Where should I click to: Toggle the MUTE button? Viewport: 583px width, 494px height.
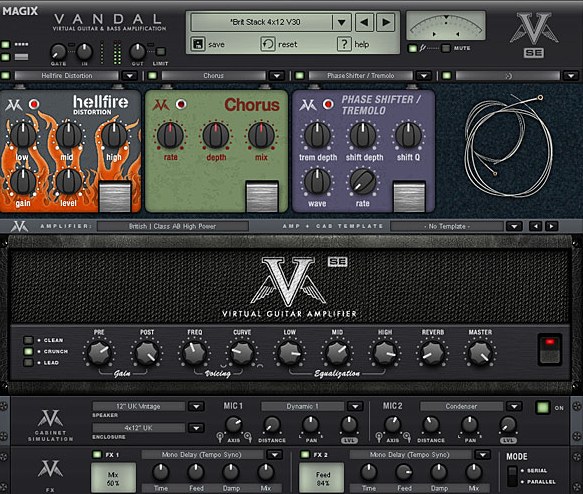[x=446, y=48]
